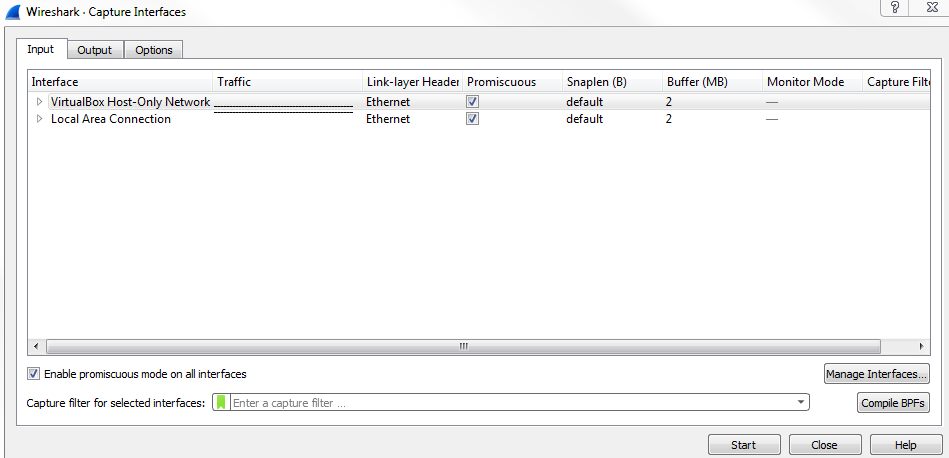This screenshot has width=949, height=458.
Task: Open the capture filter dropdown arrow
Action: [x=801, y=402]
